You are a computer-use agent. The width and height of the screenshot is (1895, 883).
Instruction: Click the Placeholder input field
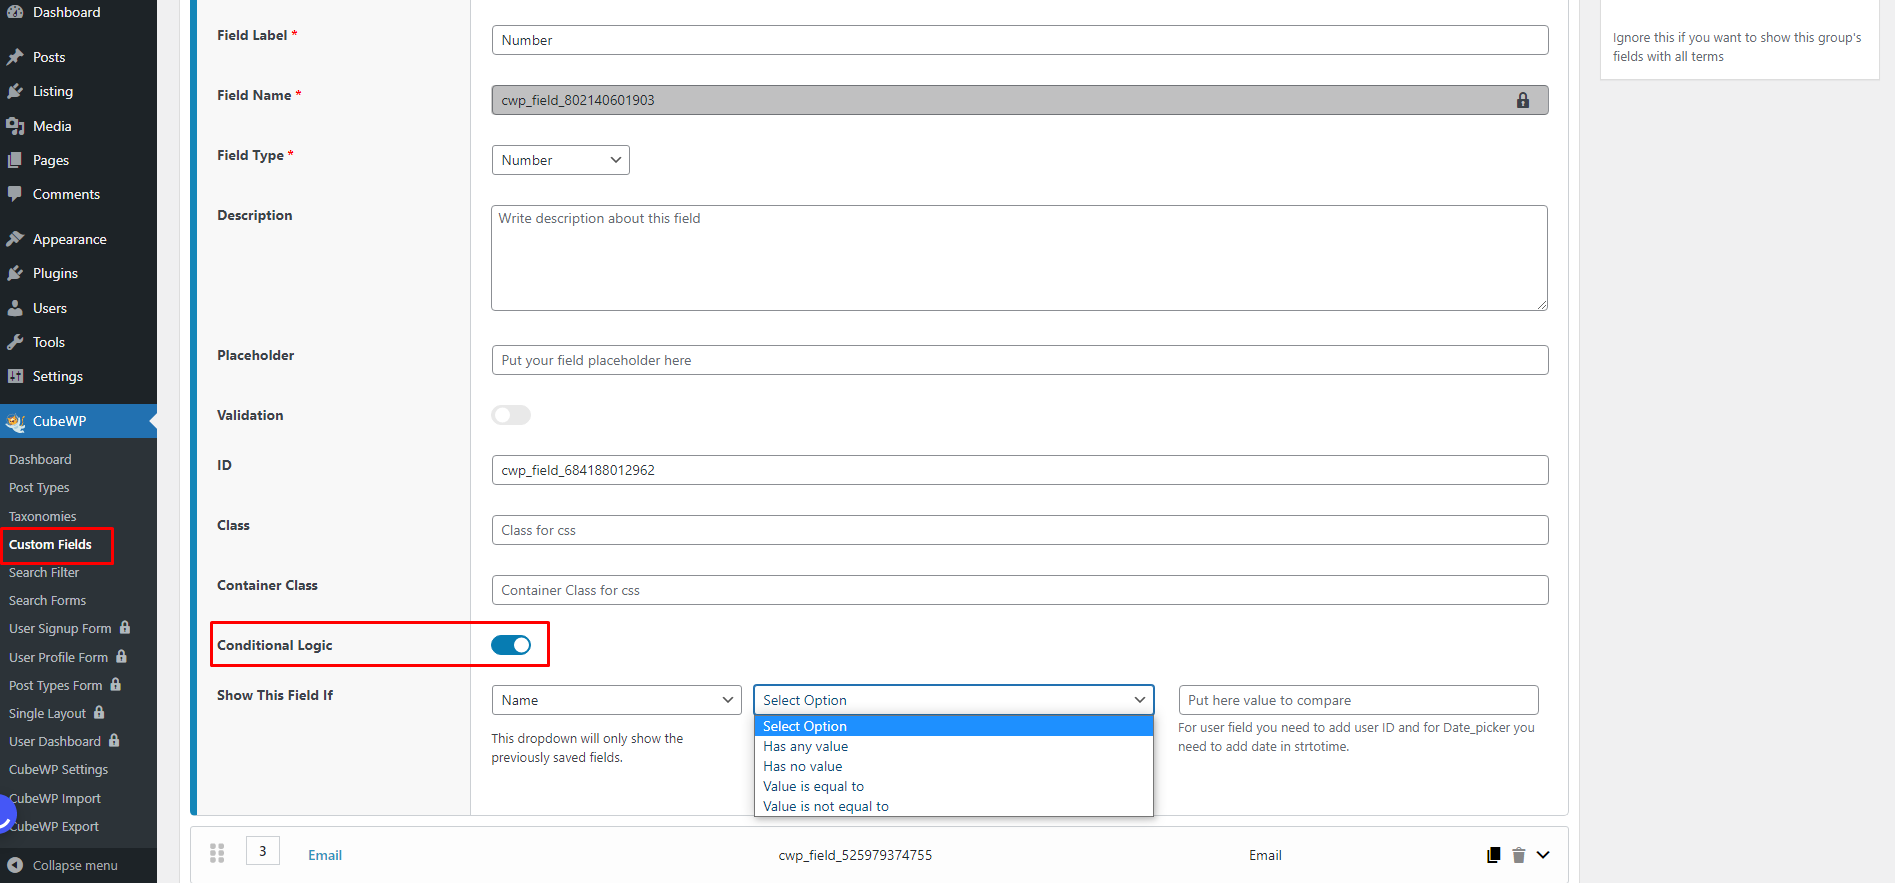point(1020,360)
